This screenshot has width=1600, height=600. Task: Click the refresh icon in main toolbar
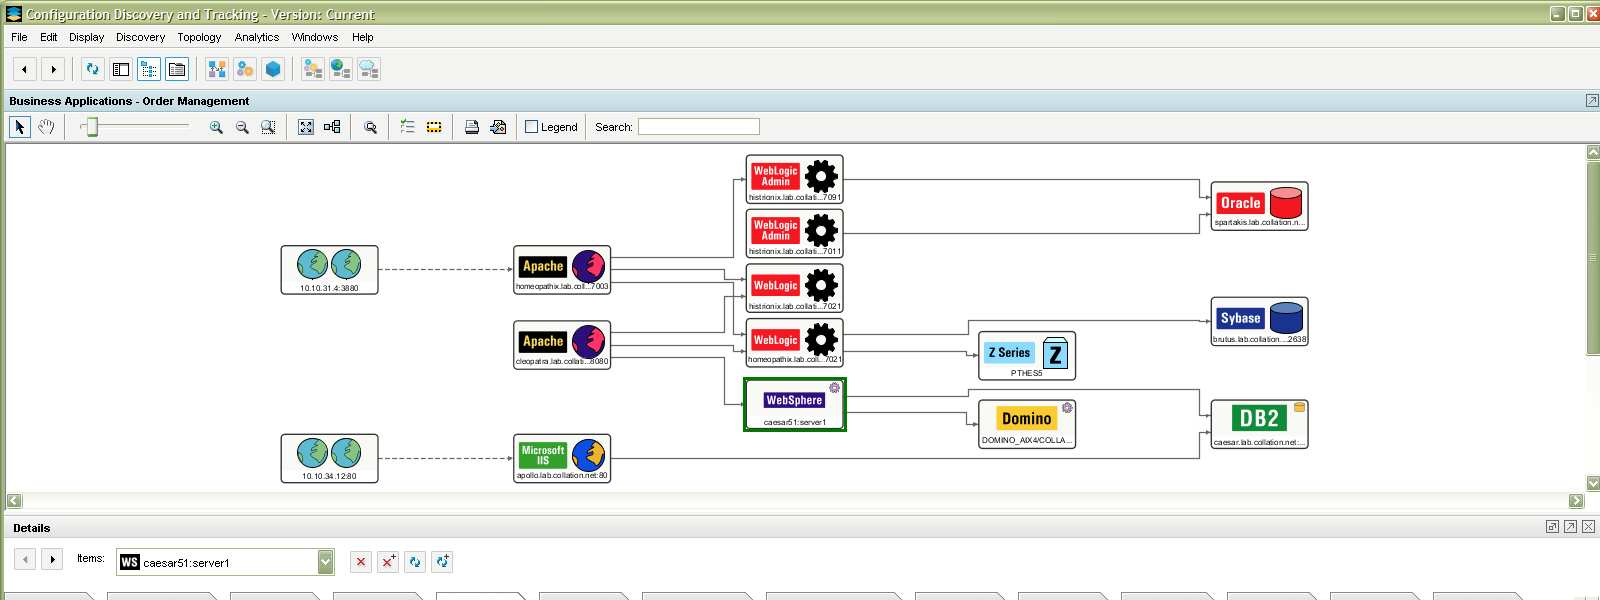pos(93,69)
